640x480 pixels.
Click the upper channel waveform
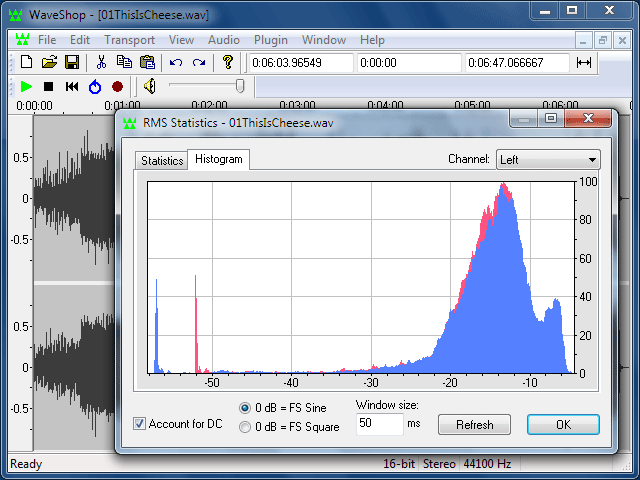(73, 198)
